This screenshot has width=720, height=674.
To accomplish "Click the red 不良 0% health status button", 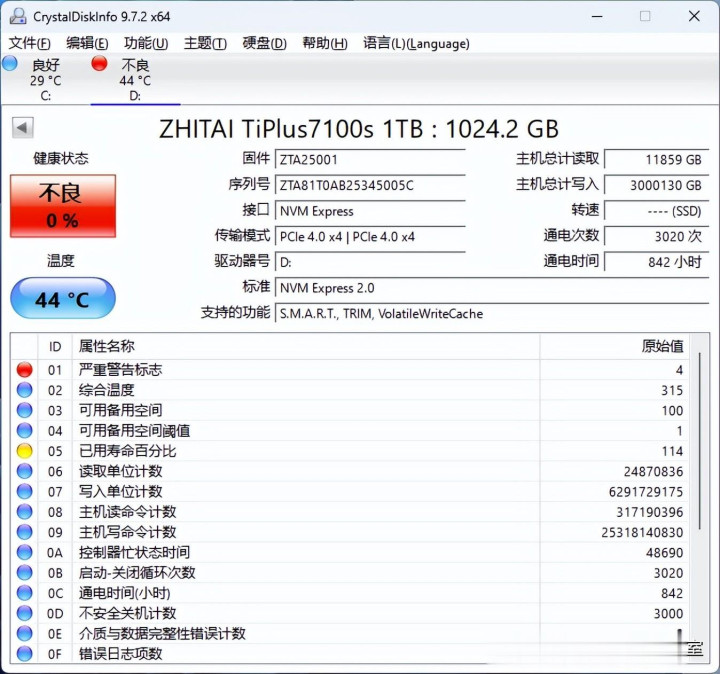I will (62, 205).
